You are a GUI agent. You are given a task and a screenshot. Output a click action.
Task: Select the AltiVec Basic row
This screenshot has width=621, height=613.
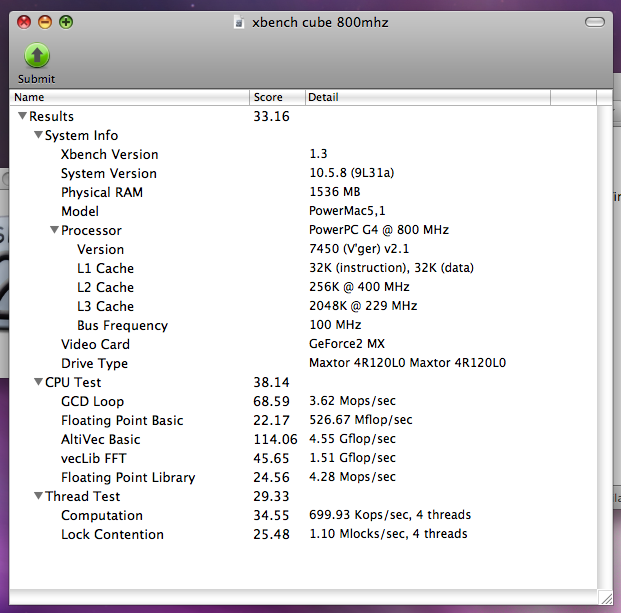303,439
